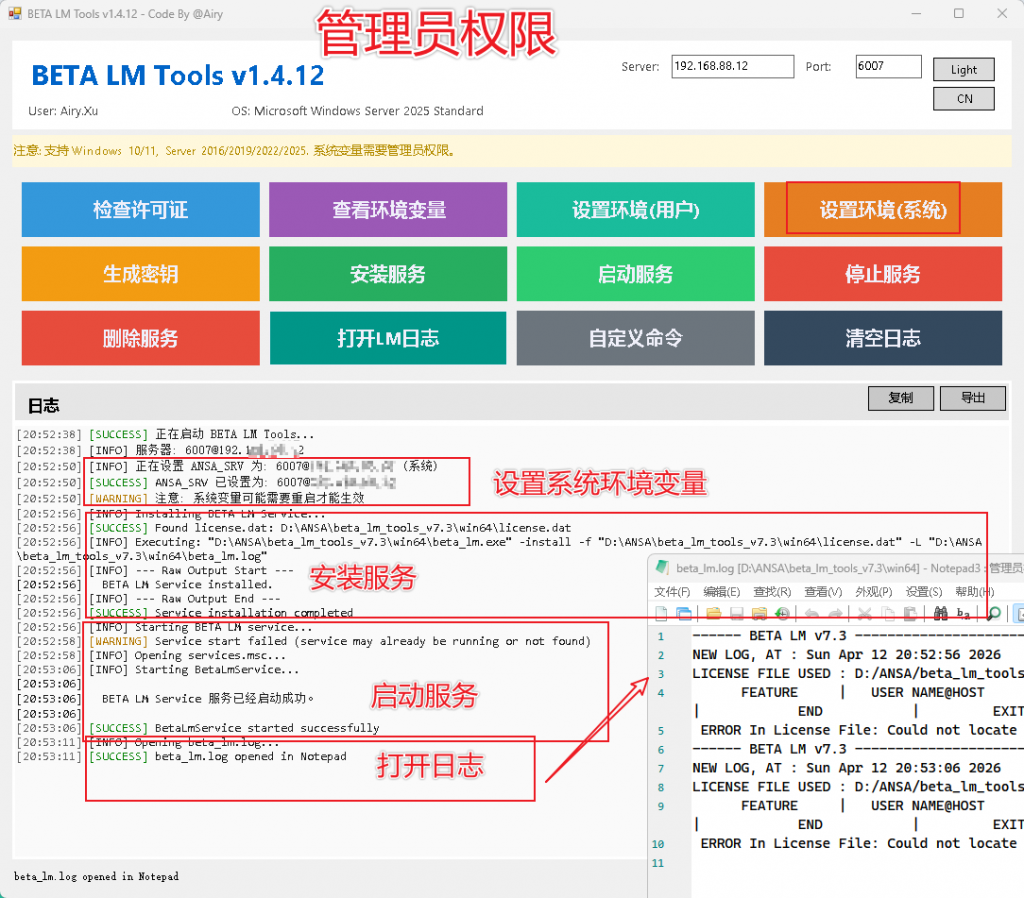This screenshot has width=1024, height=898.
Task: Click the New document icon in Notepad3
Action: [661, 613]
